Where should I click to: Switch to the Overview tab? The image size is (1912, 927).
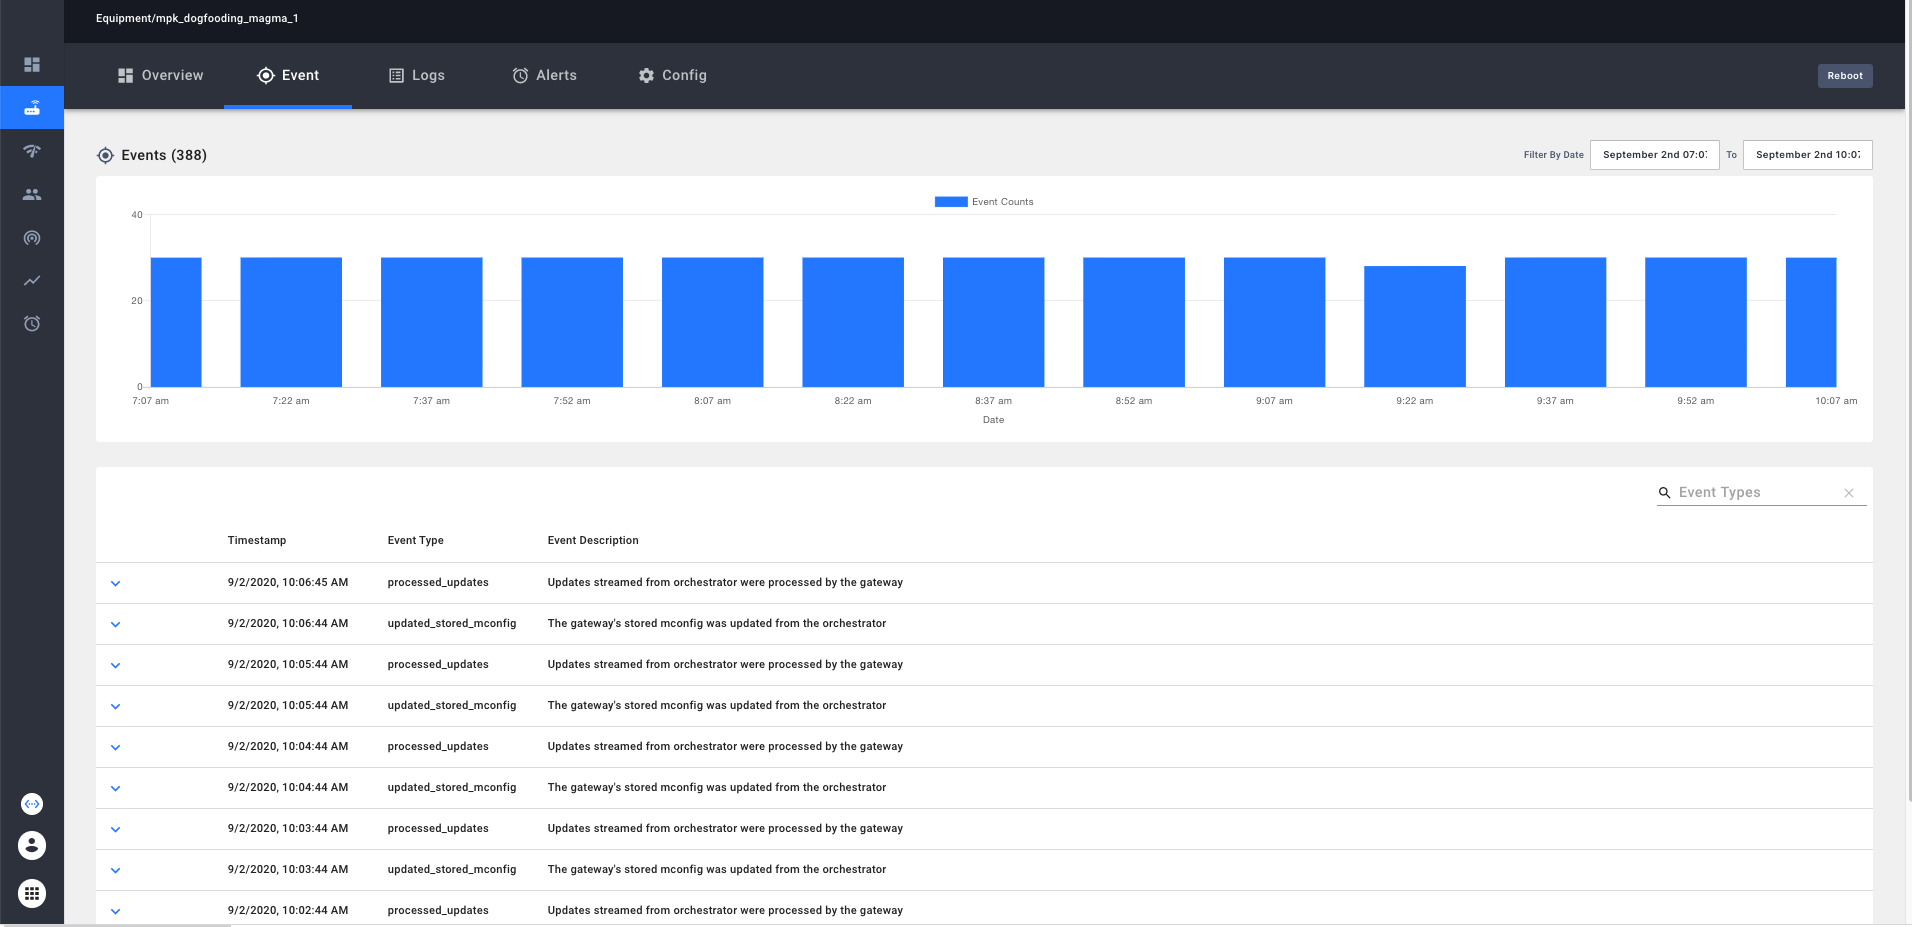tap(160, 76)
